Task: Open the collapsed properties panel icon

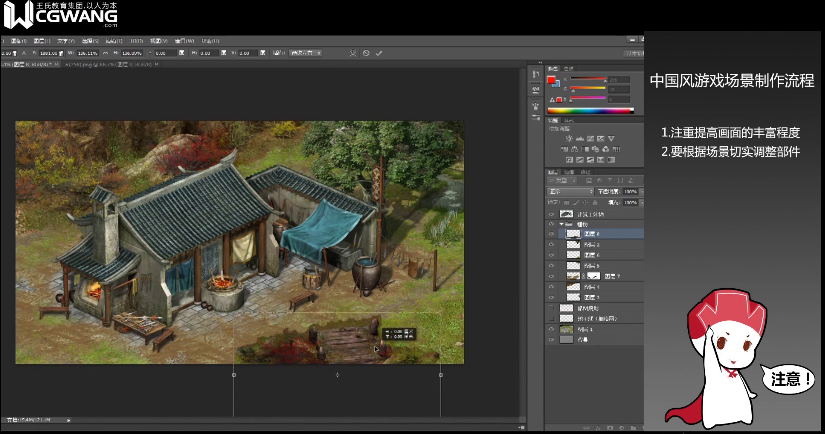Action: tap(536, 87)
